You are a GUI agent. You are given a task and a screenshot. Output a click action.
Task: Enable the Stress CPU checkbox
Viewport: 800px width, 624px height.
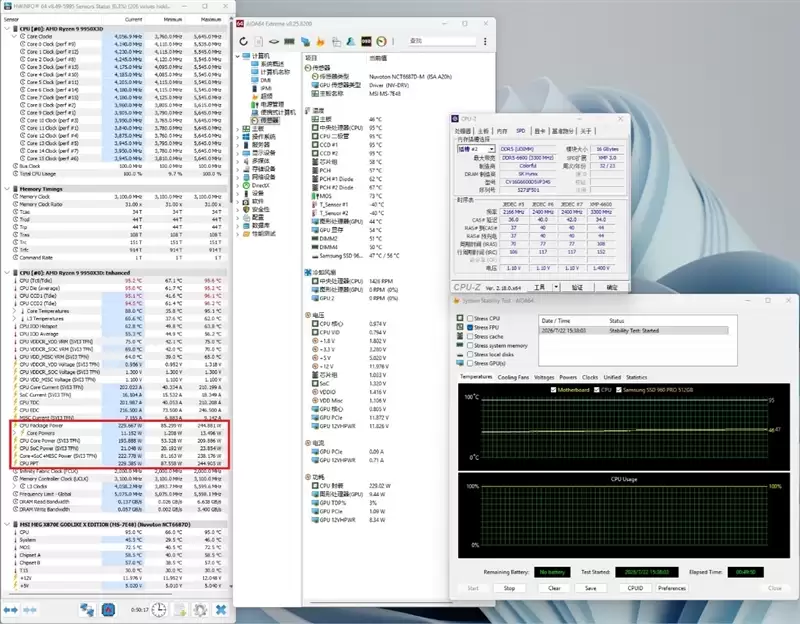point(470,318)
